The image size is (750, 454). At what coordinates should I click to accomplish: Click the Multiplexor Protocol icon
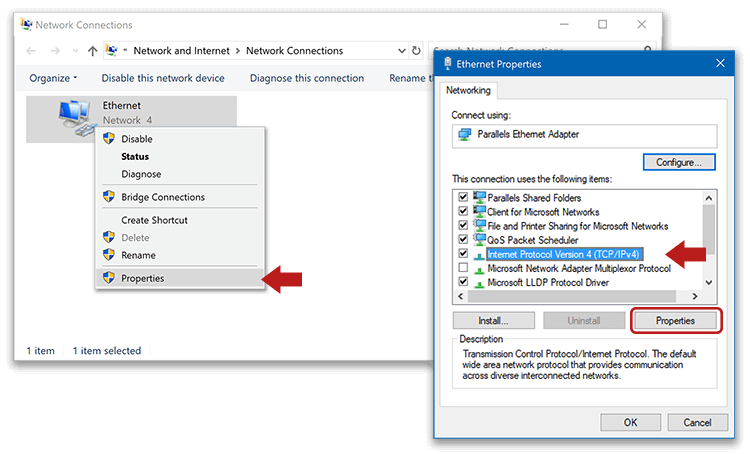click(x=479, y=270)
